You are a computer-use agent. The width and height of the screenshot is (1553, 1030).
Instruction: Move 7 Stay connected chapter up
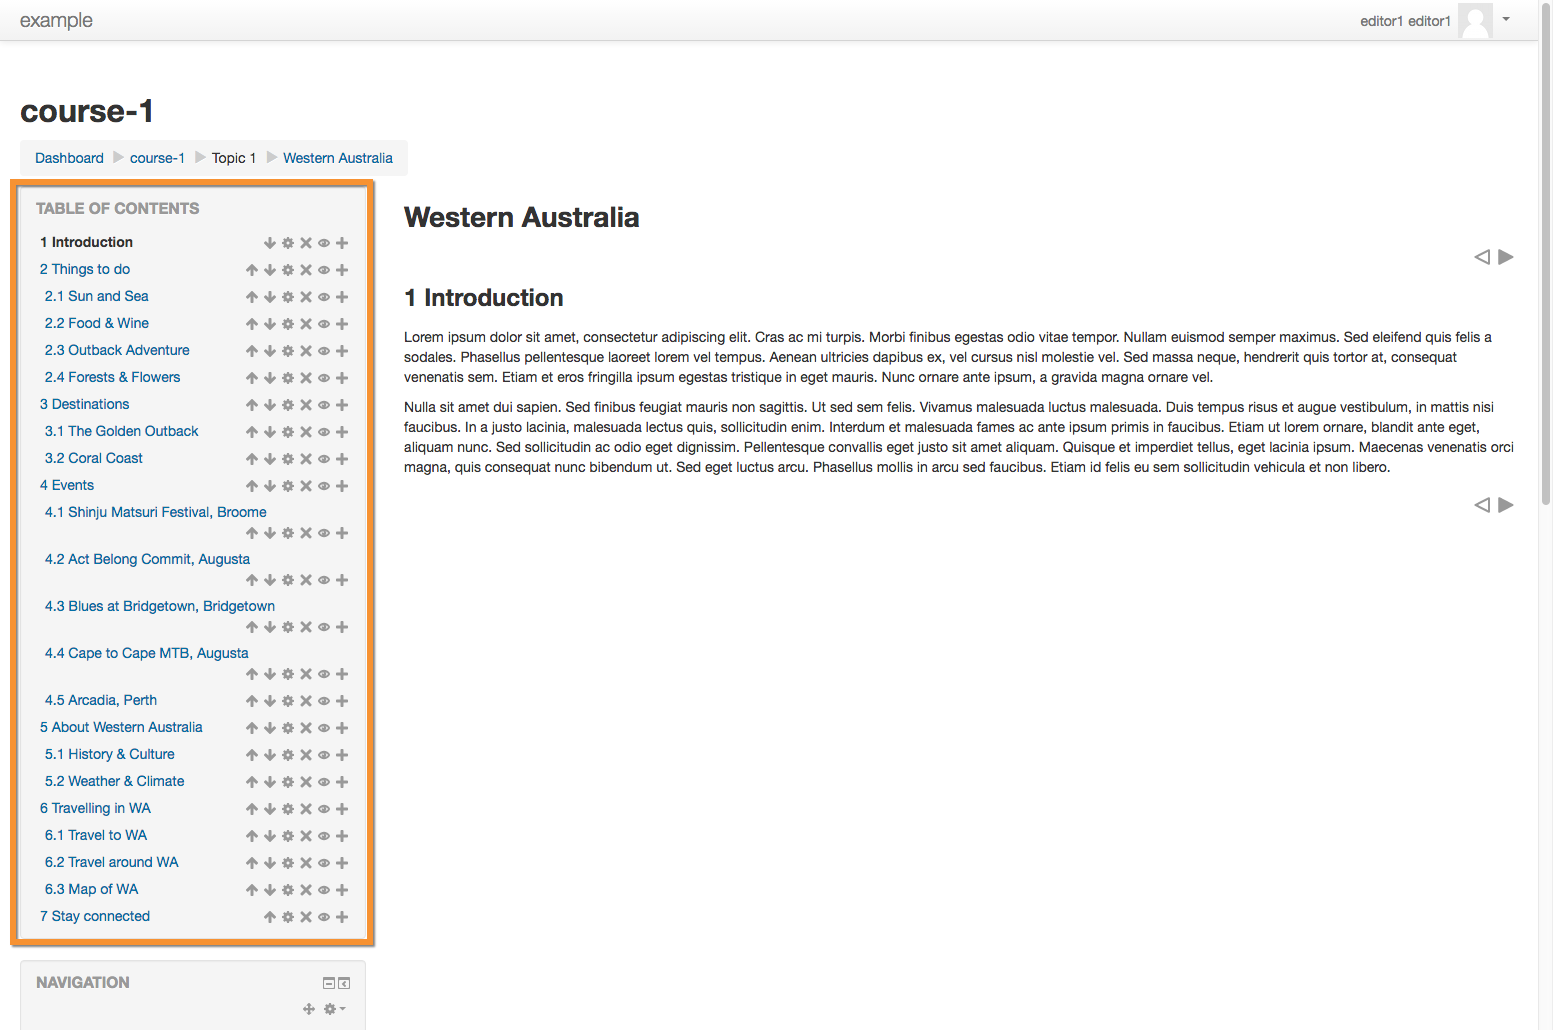(270, 917)
